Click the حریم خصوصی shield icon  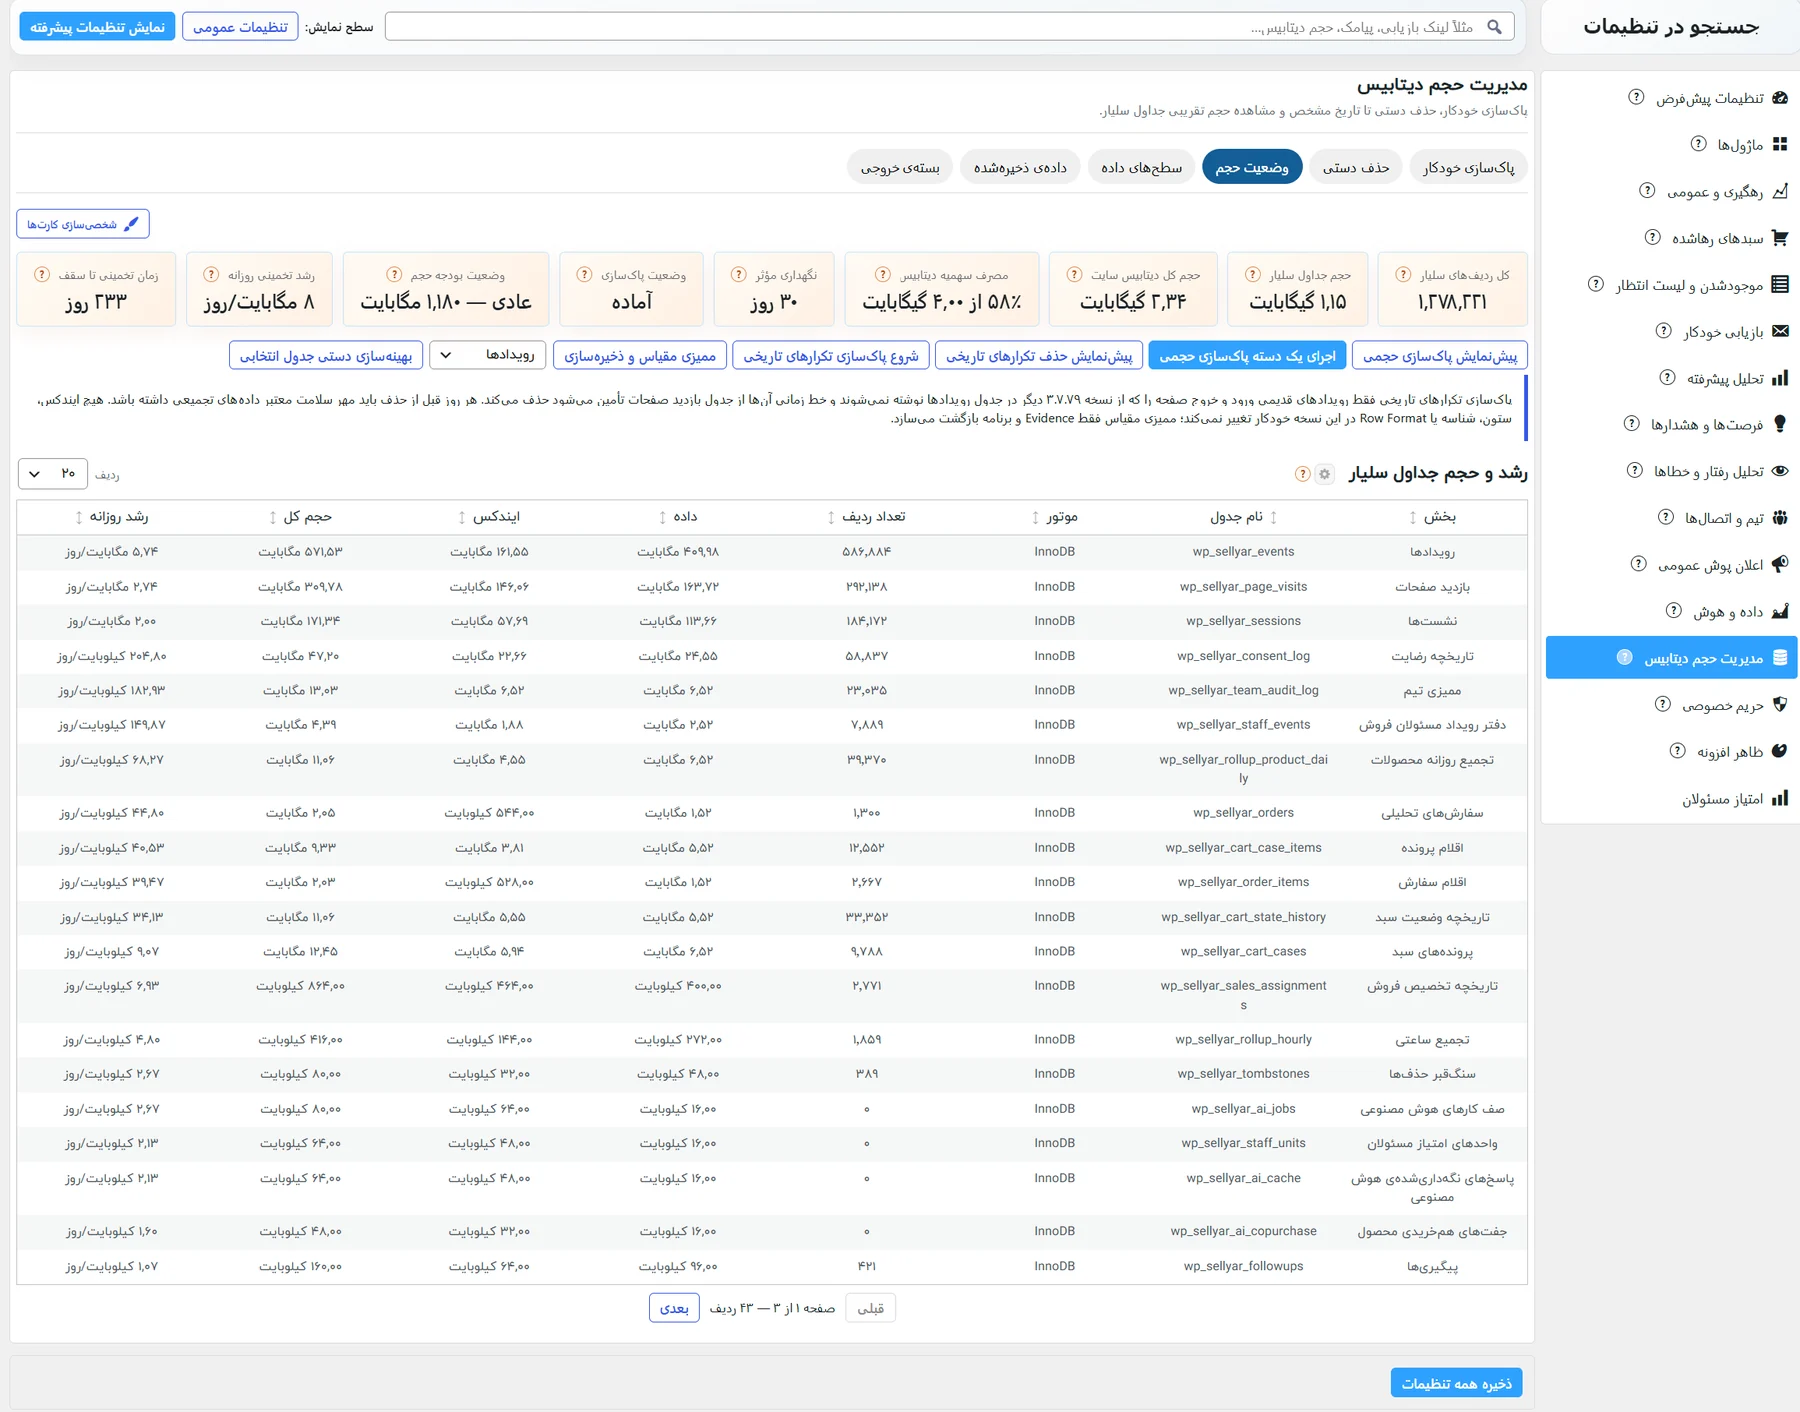coord(1780,704)
